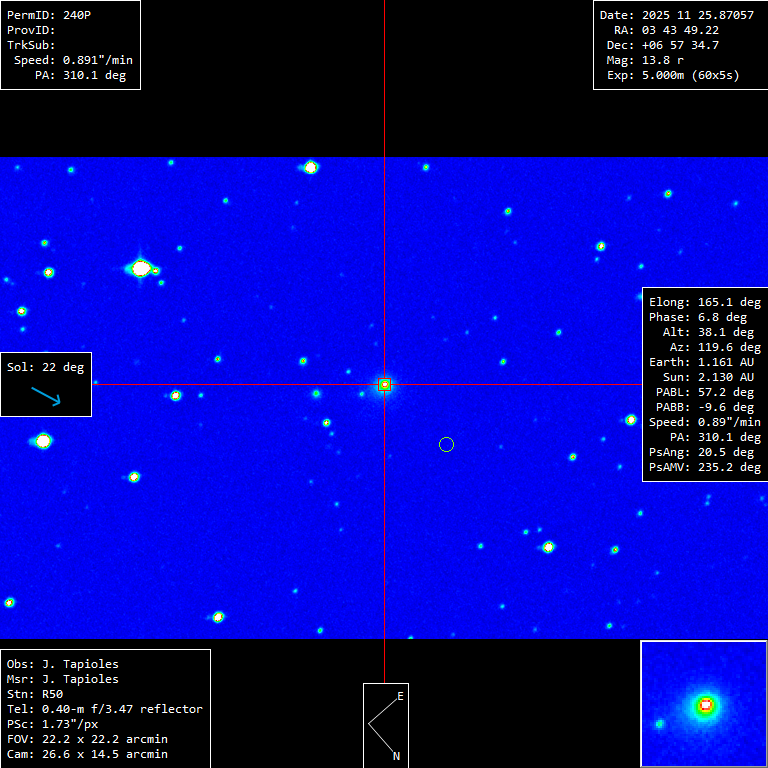Click the brightest saturated star at upper left

point(141,268)
